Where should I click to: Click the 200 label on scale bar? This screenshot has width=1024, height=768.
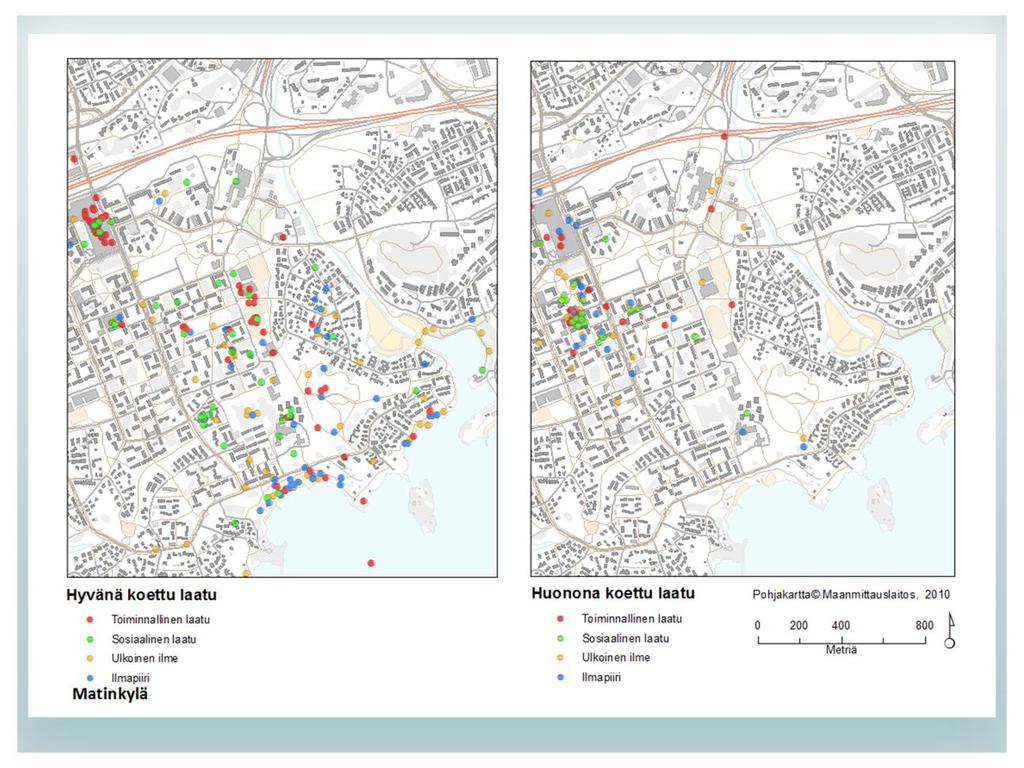tap(799, 625)
